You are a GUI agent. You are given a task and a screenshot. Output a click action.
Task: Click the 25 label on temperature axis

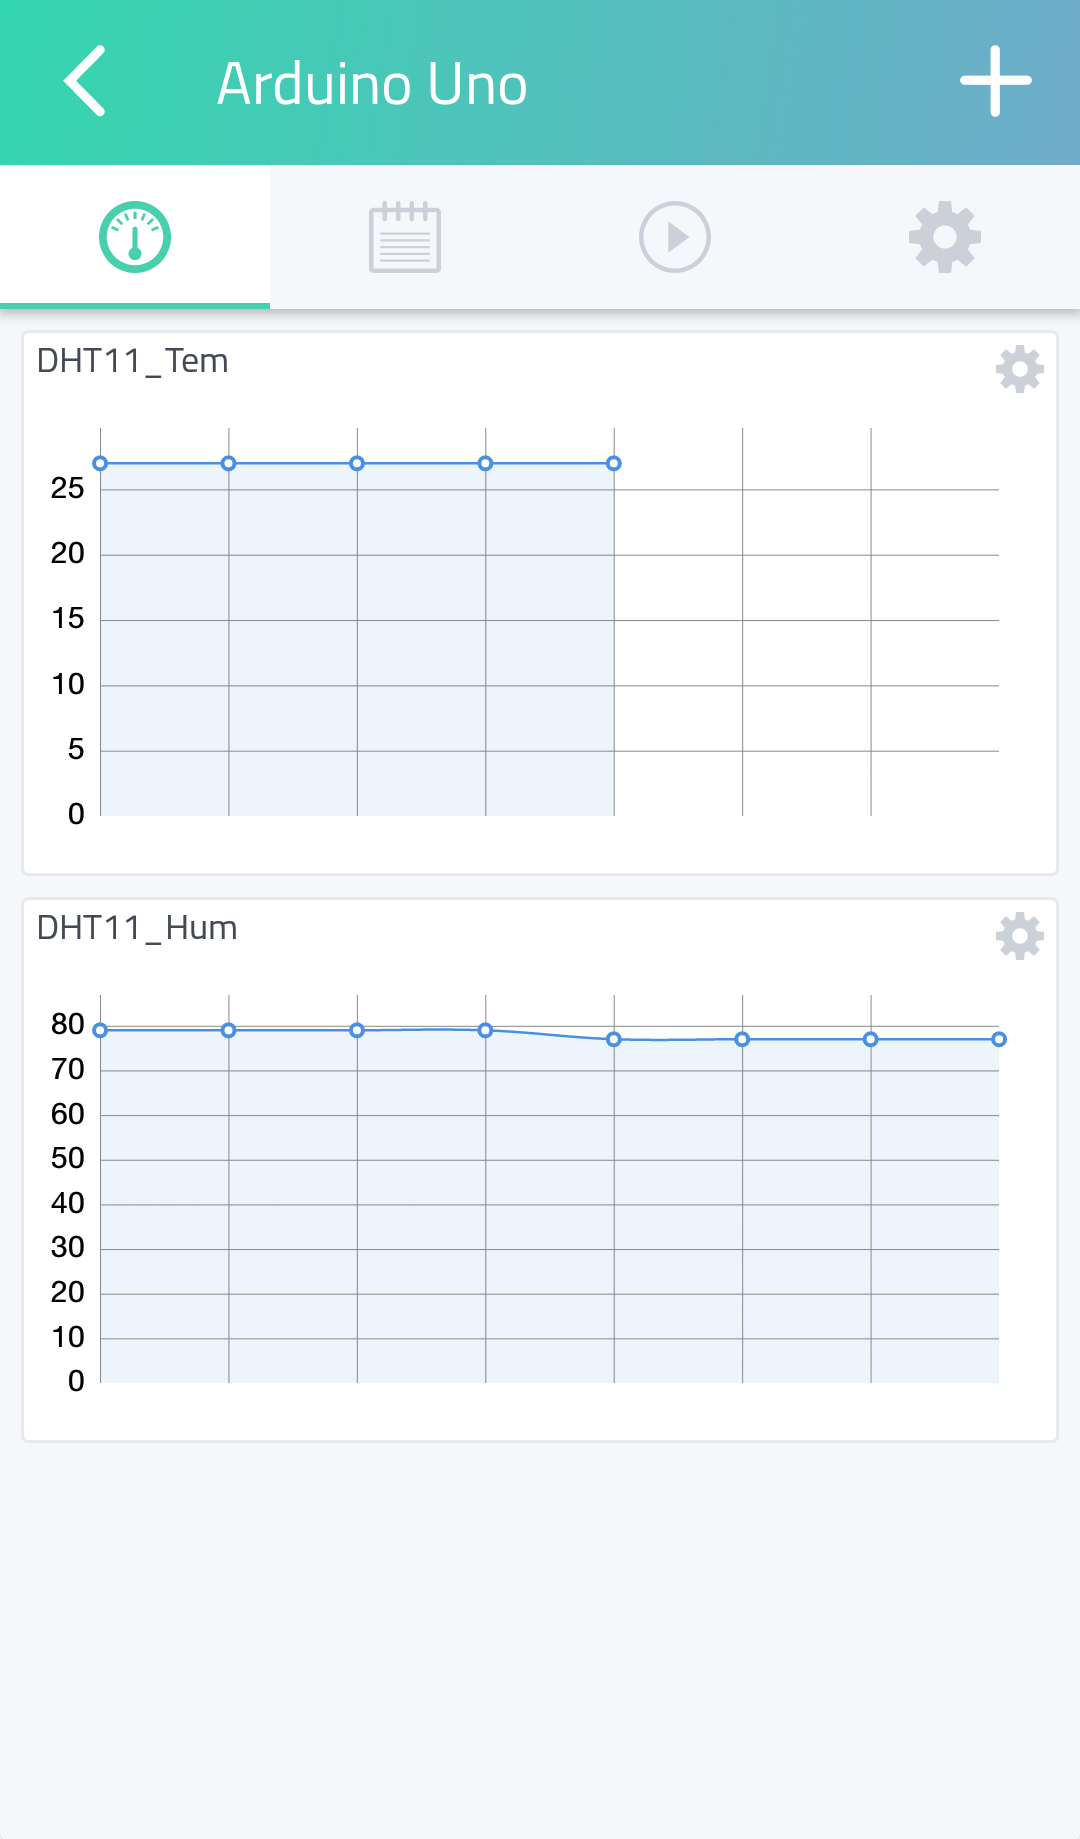point(68,488)
